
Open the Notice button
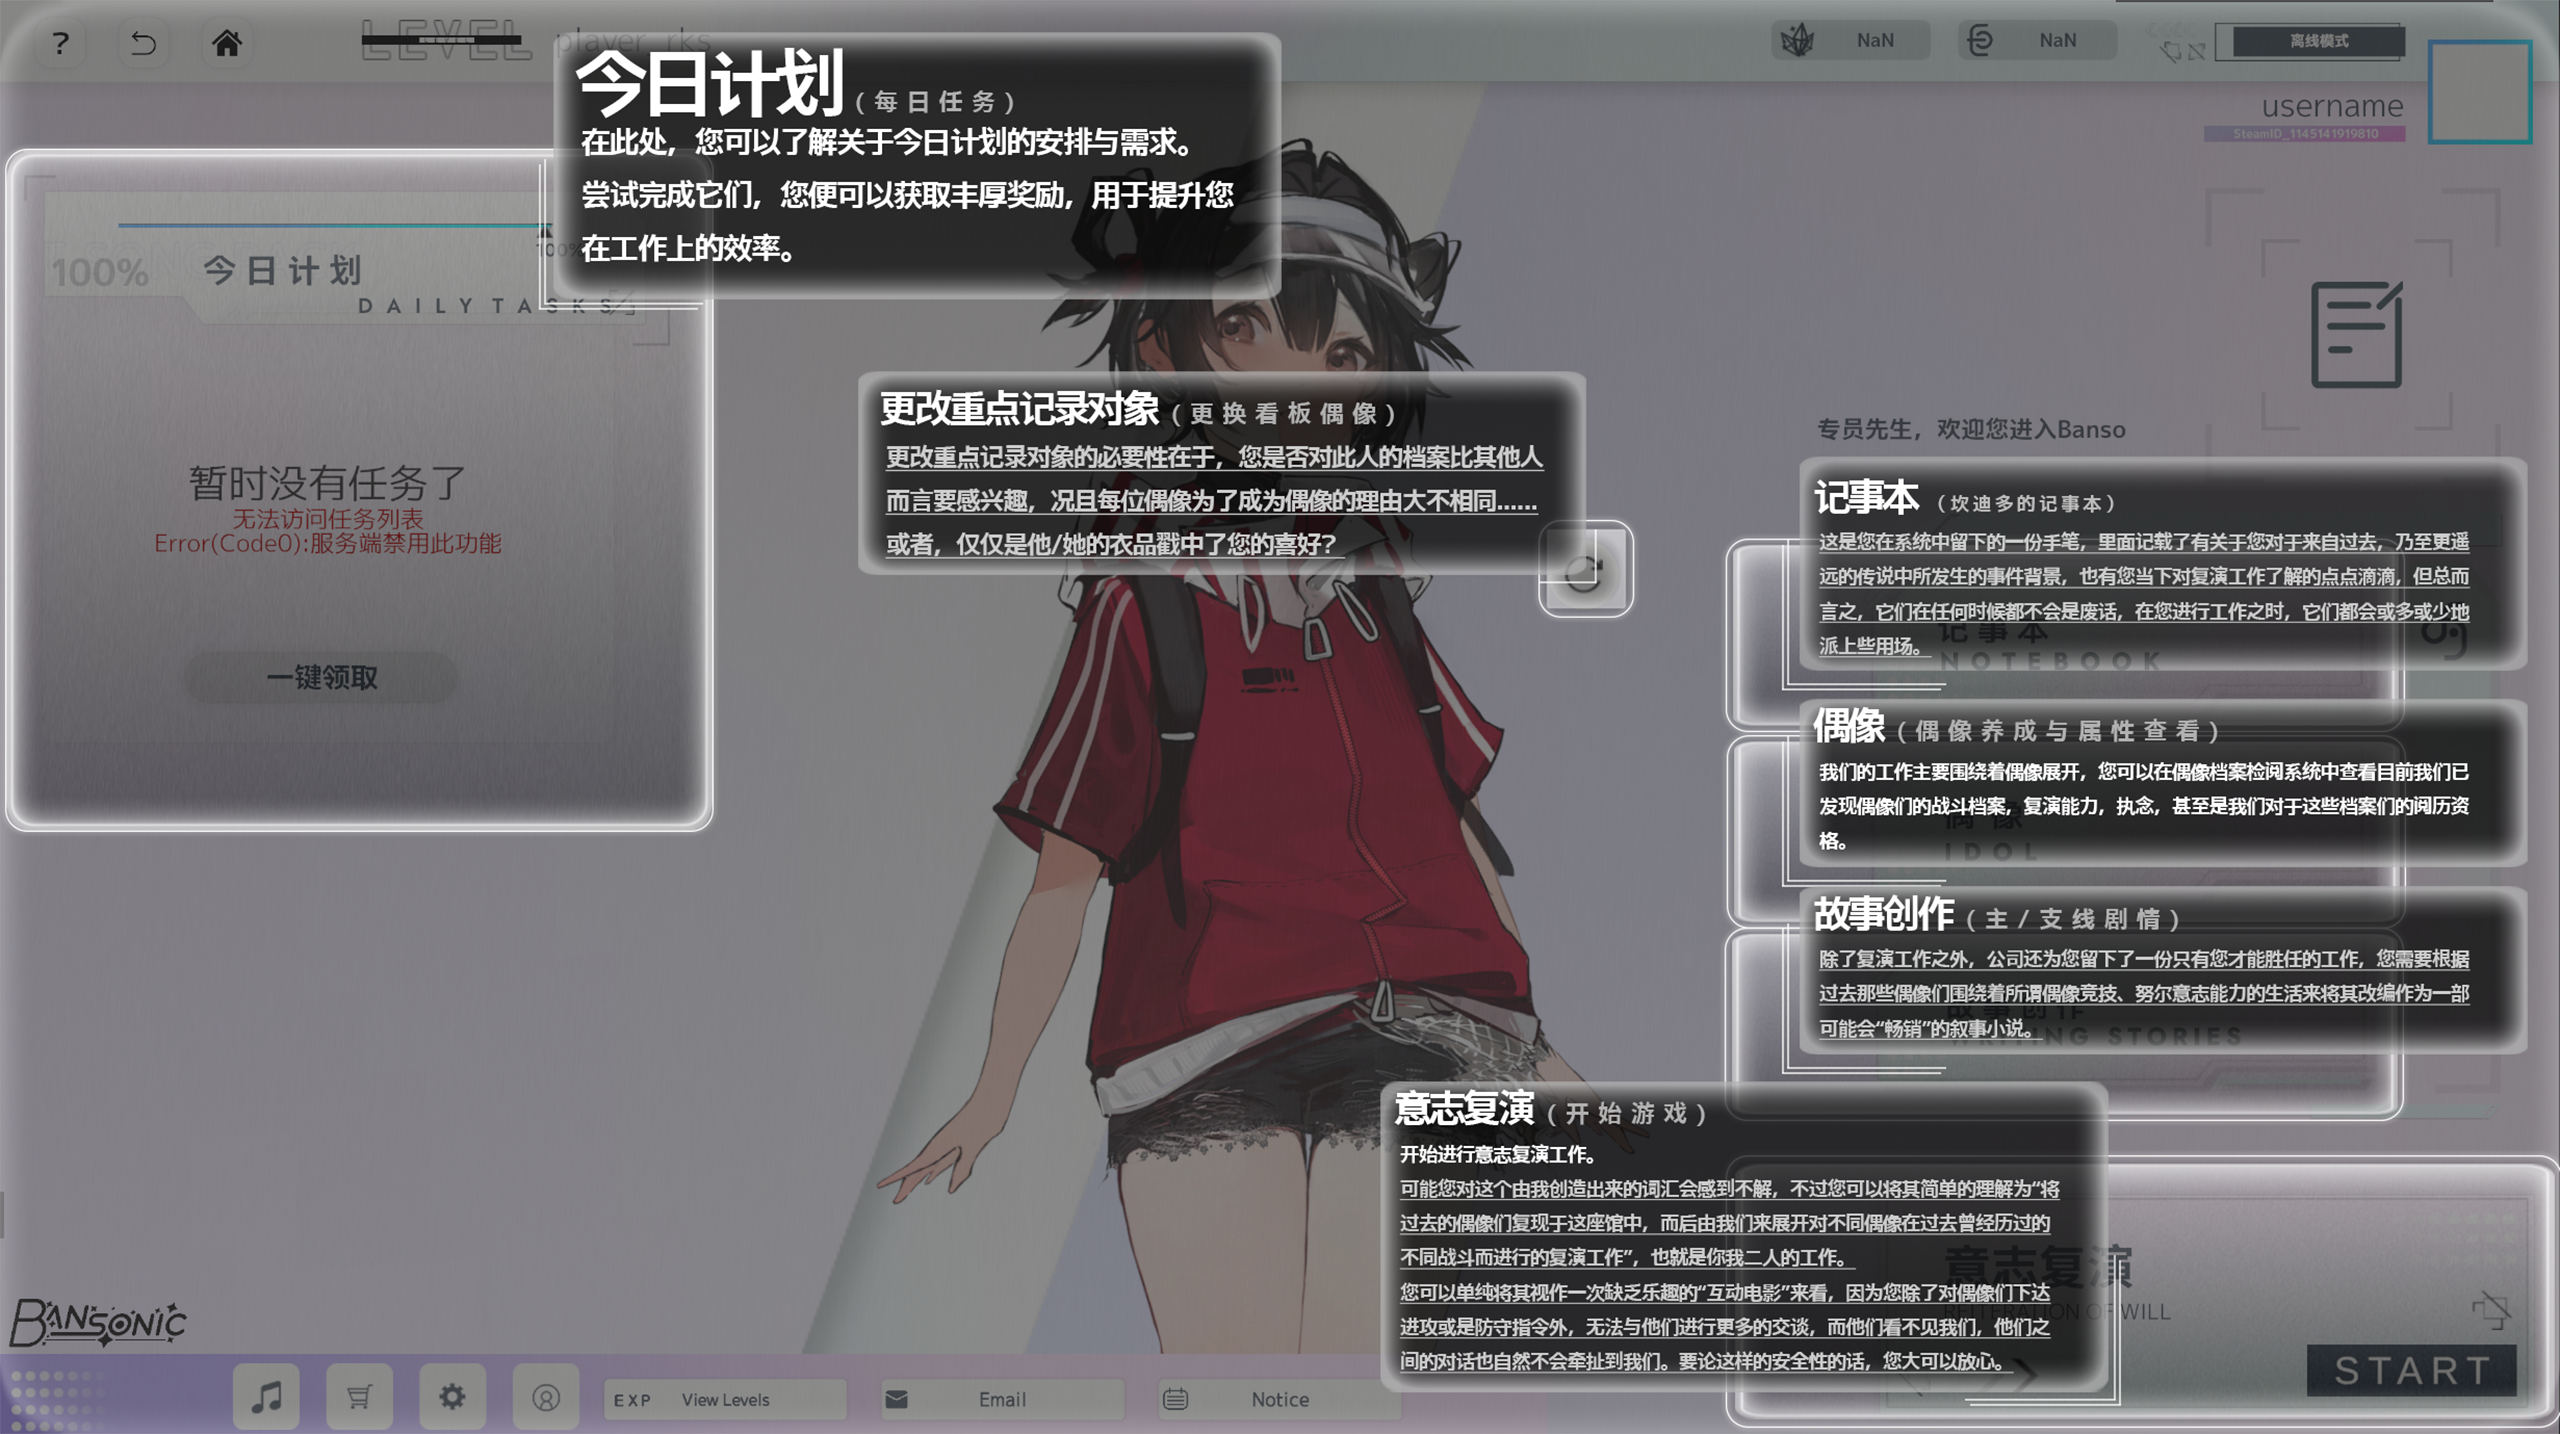point(1279,1399)
